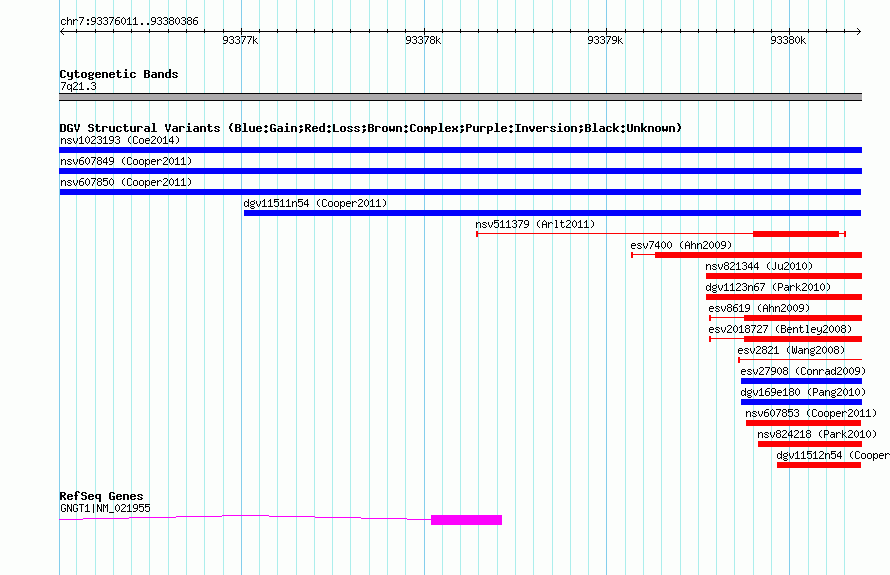Click the 93378k ruler tick label

423,40
